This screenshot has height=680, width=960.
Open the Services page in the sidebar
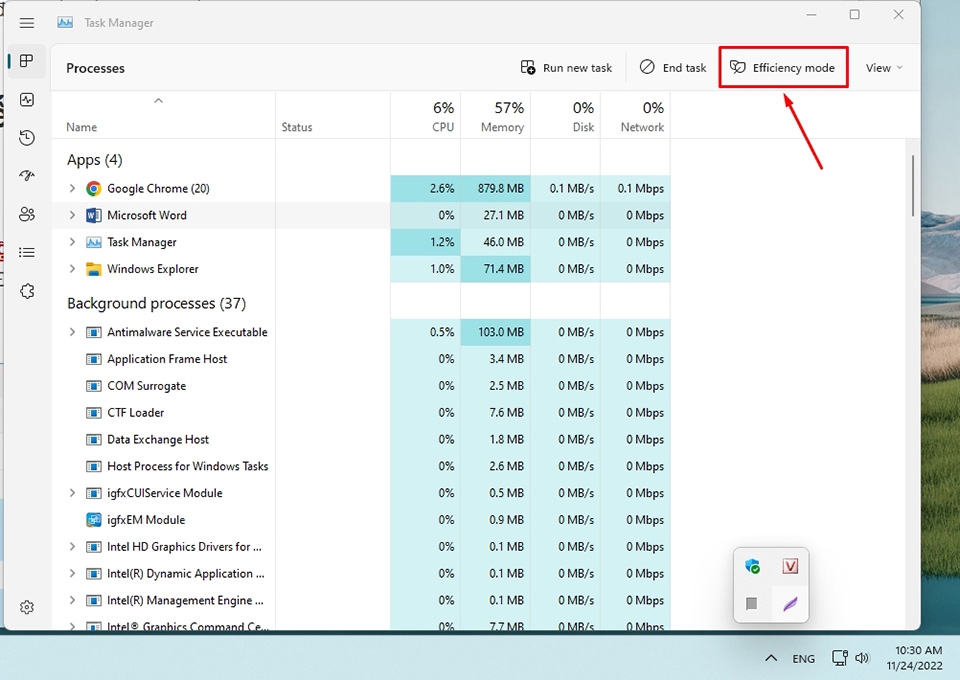coord(27,291)
